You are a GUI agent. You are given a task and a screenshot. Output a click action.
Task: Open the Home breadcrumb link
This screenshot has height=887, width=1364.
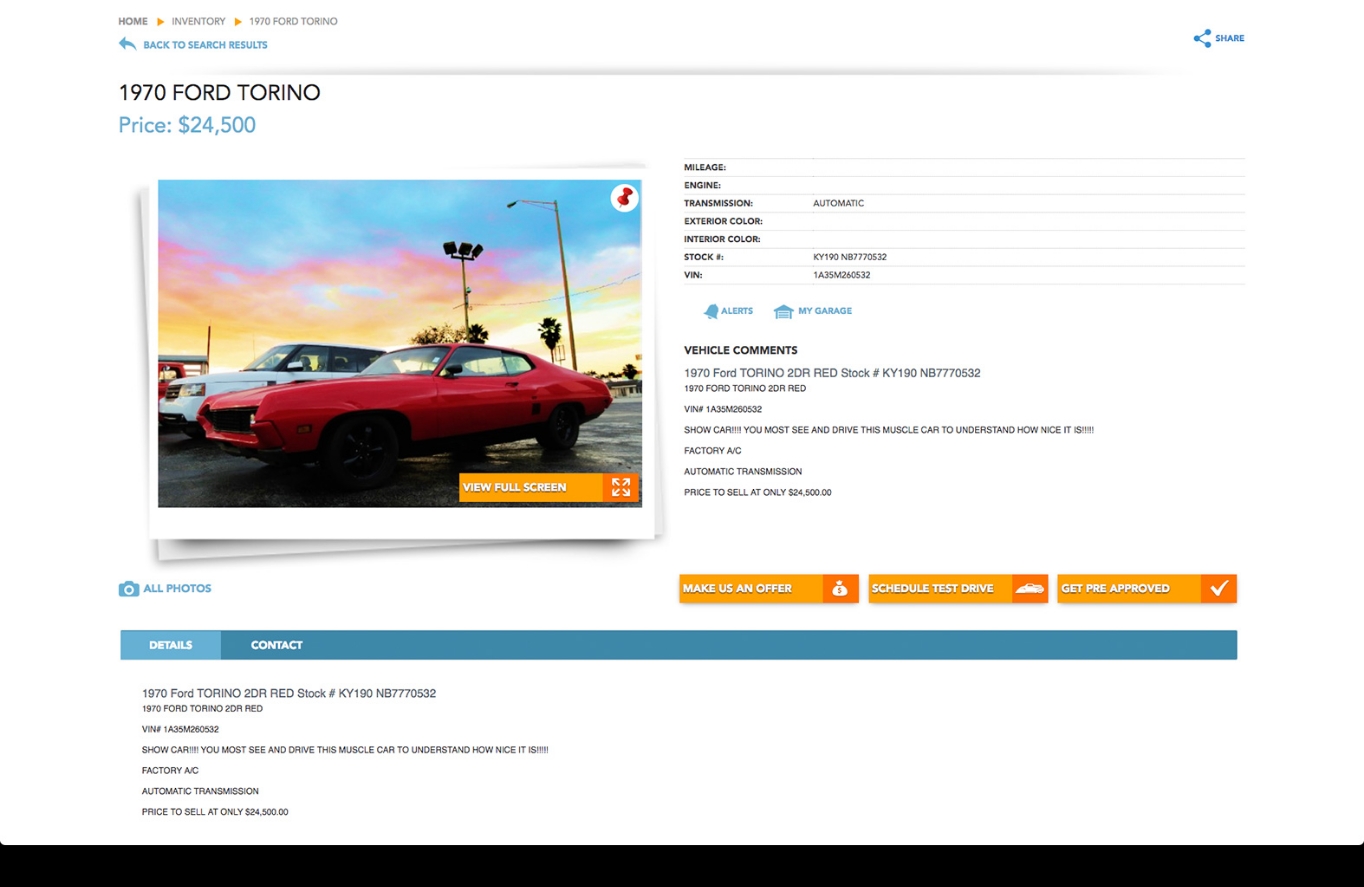click(x=133, y=21)
